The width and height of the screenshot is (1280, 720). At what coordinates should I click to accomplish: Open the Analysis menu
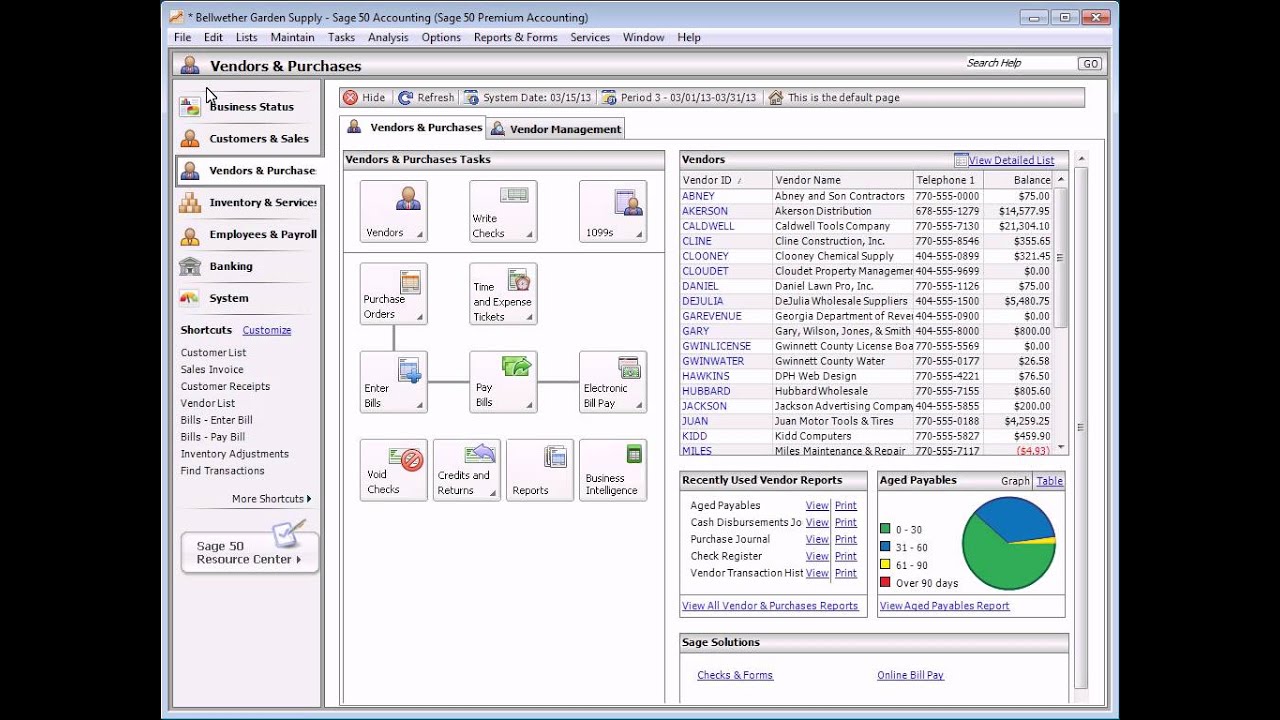click(x=388, y=37)
